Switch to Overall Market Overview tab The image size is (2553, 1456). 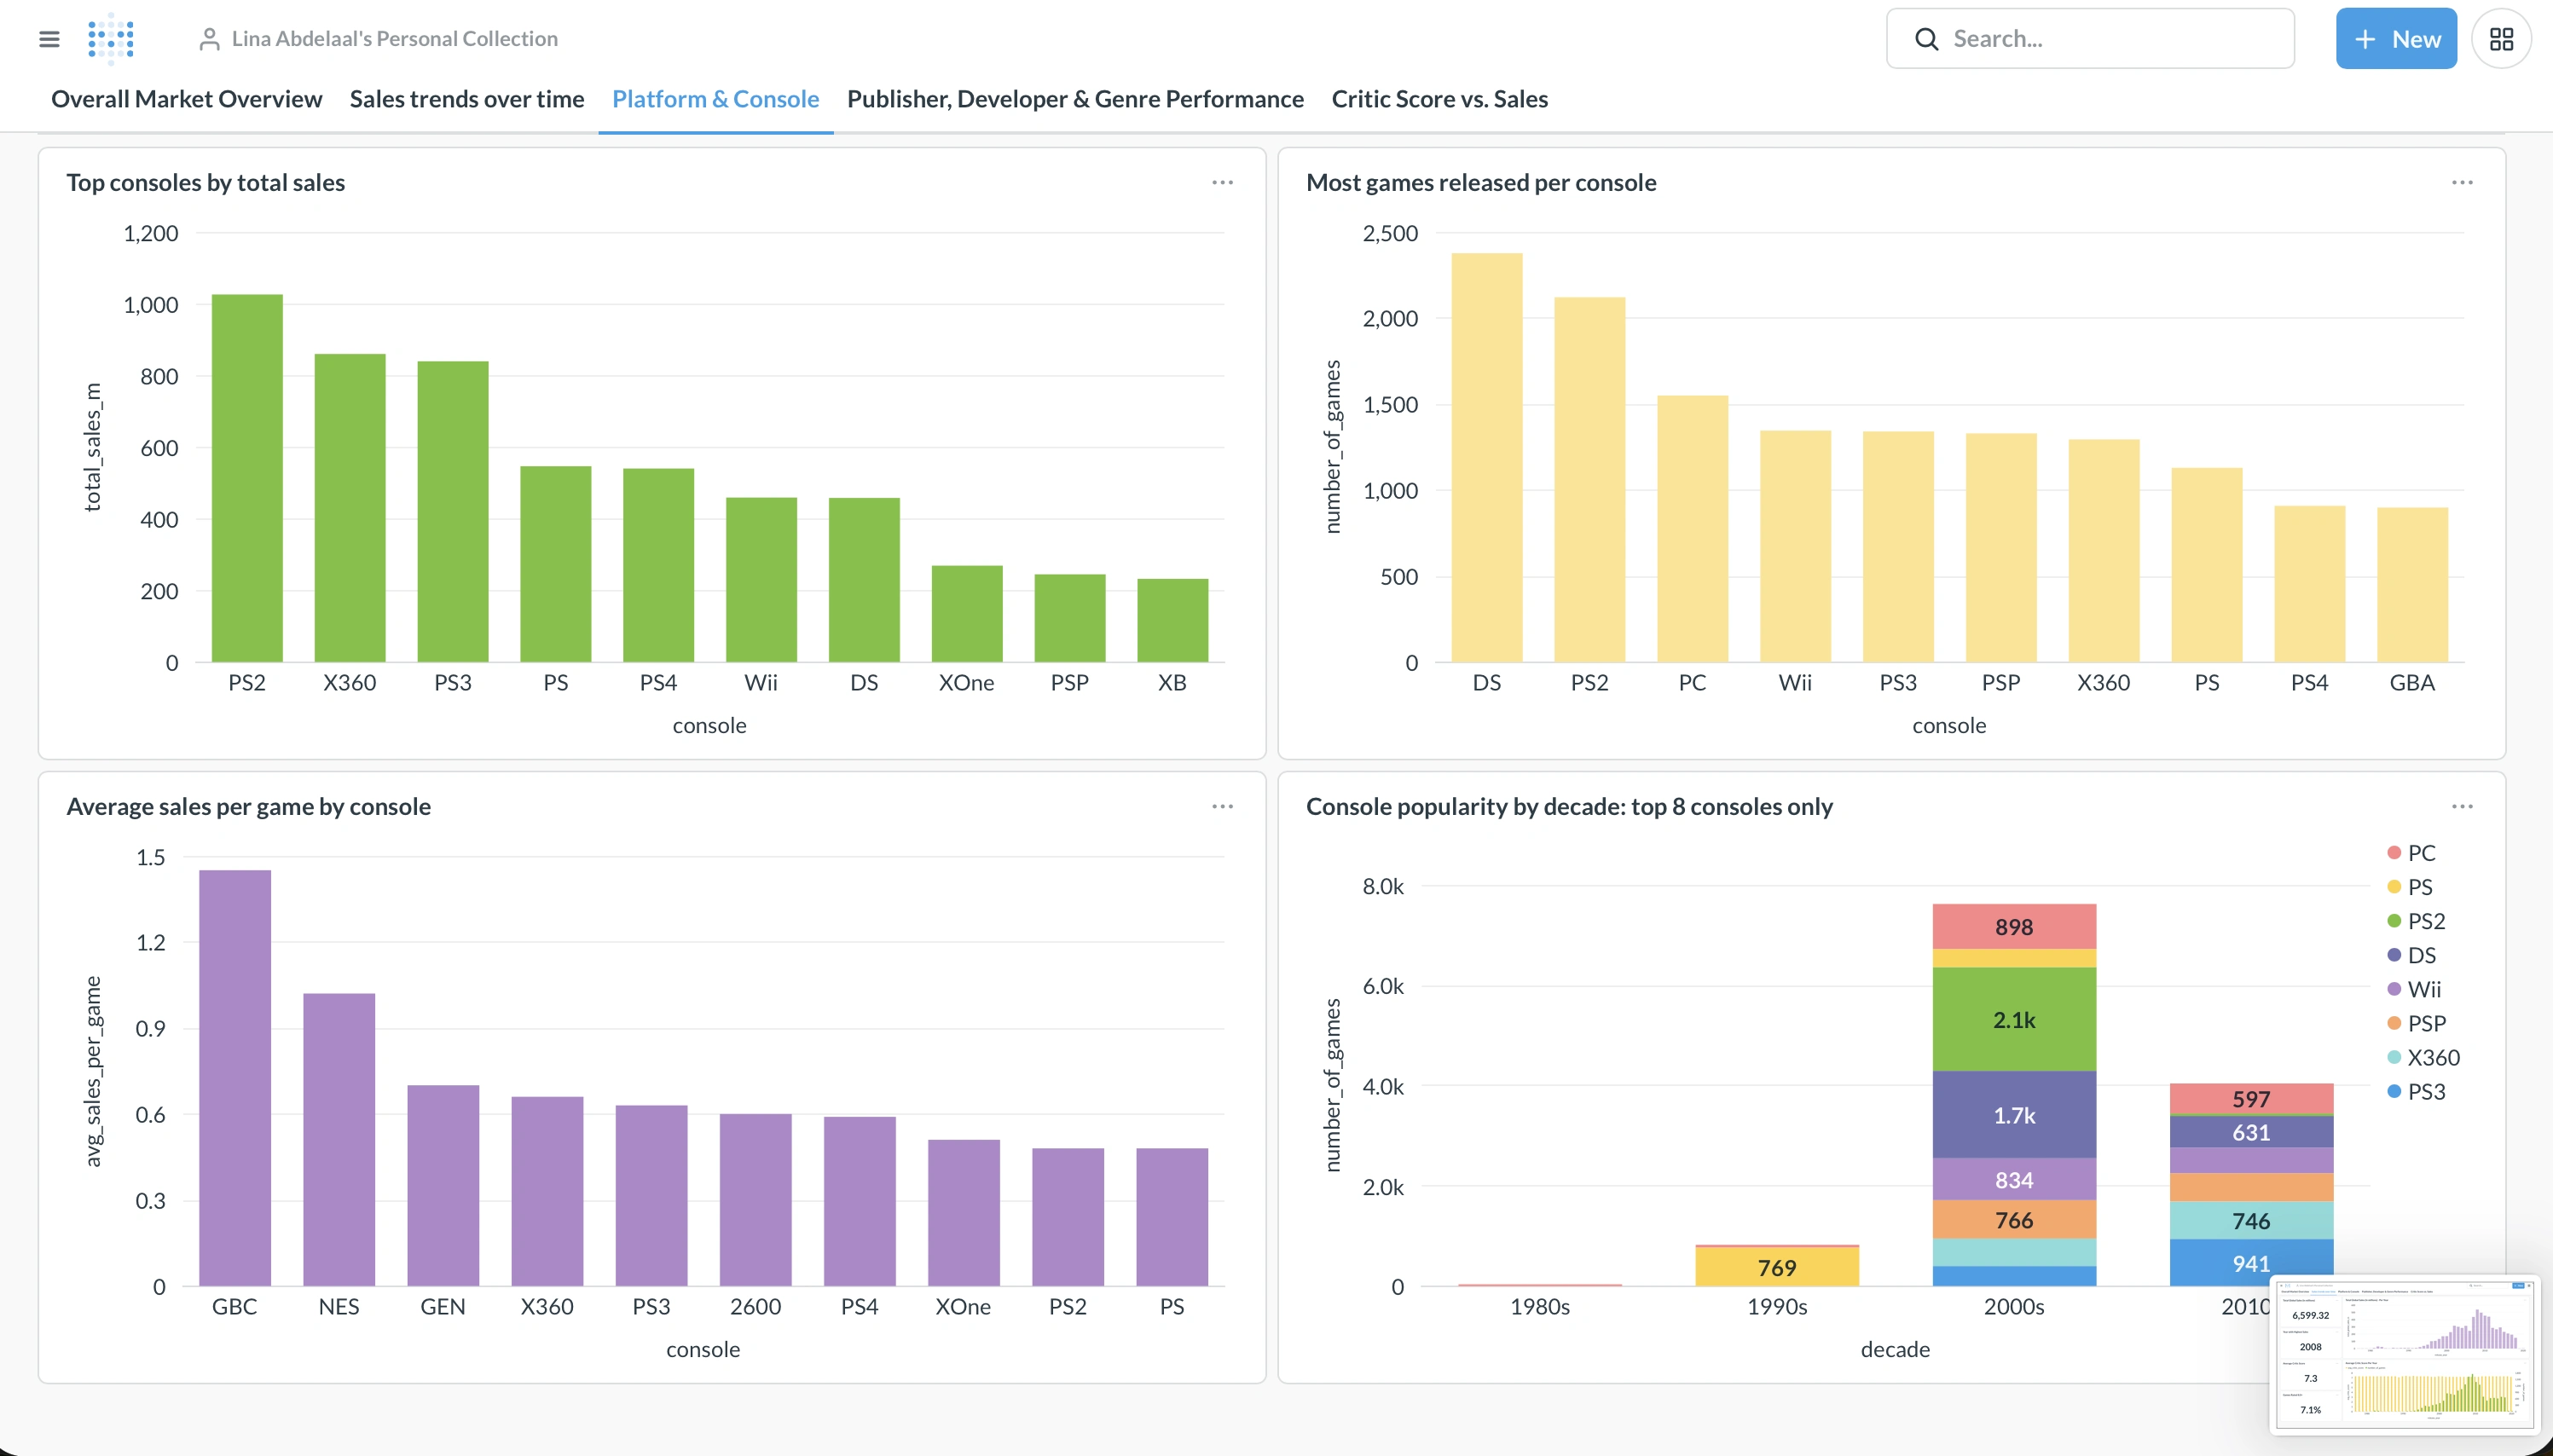pos(186,99)
